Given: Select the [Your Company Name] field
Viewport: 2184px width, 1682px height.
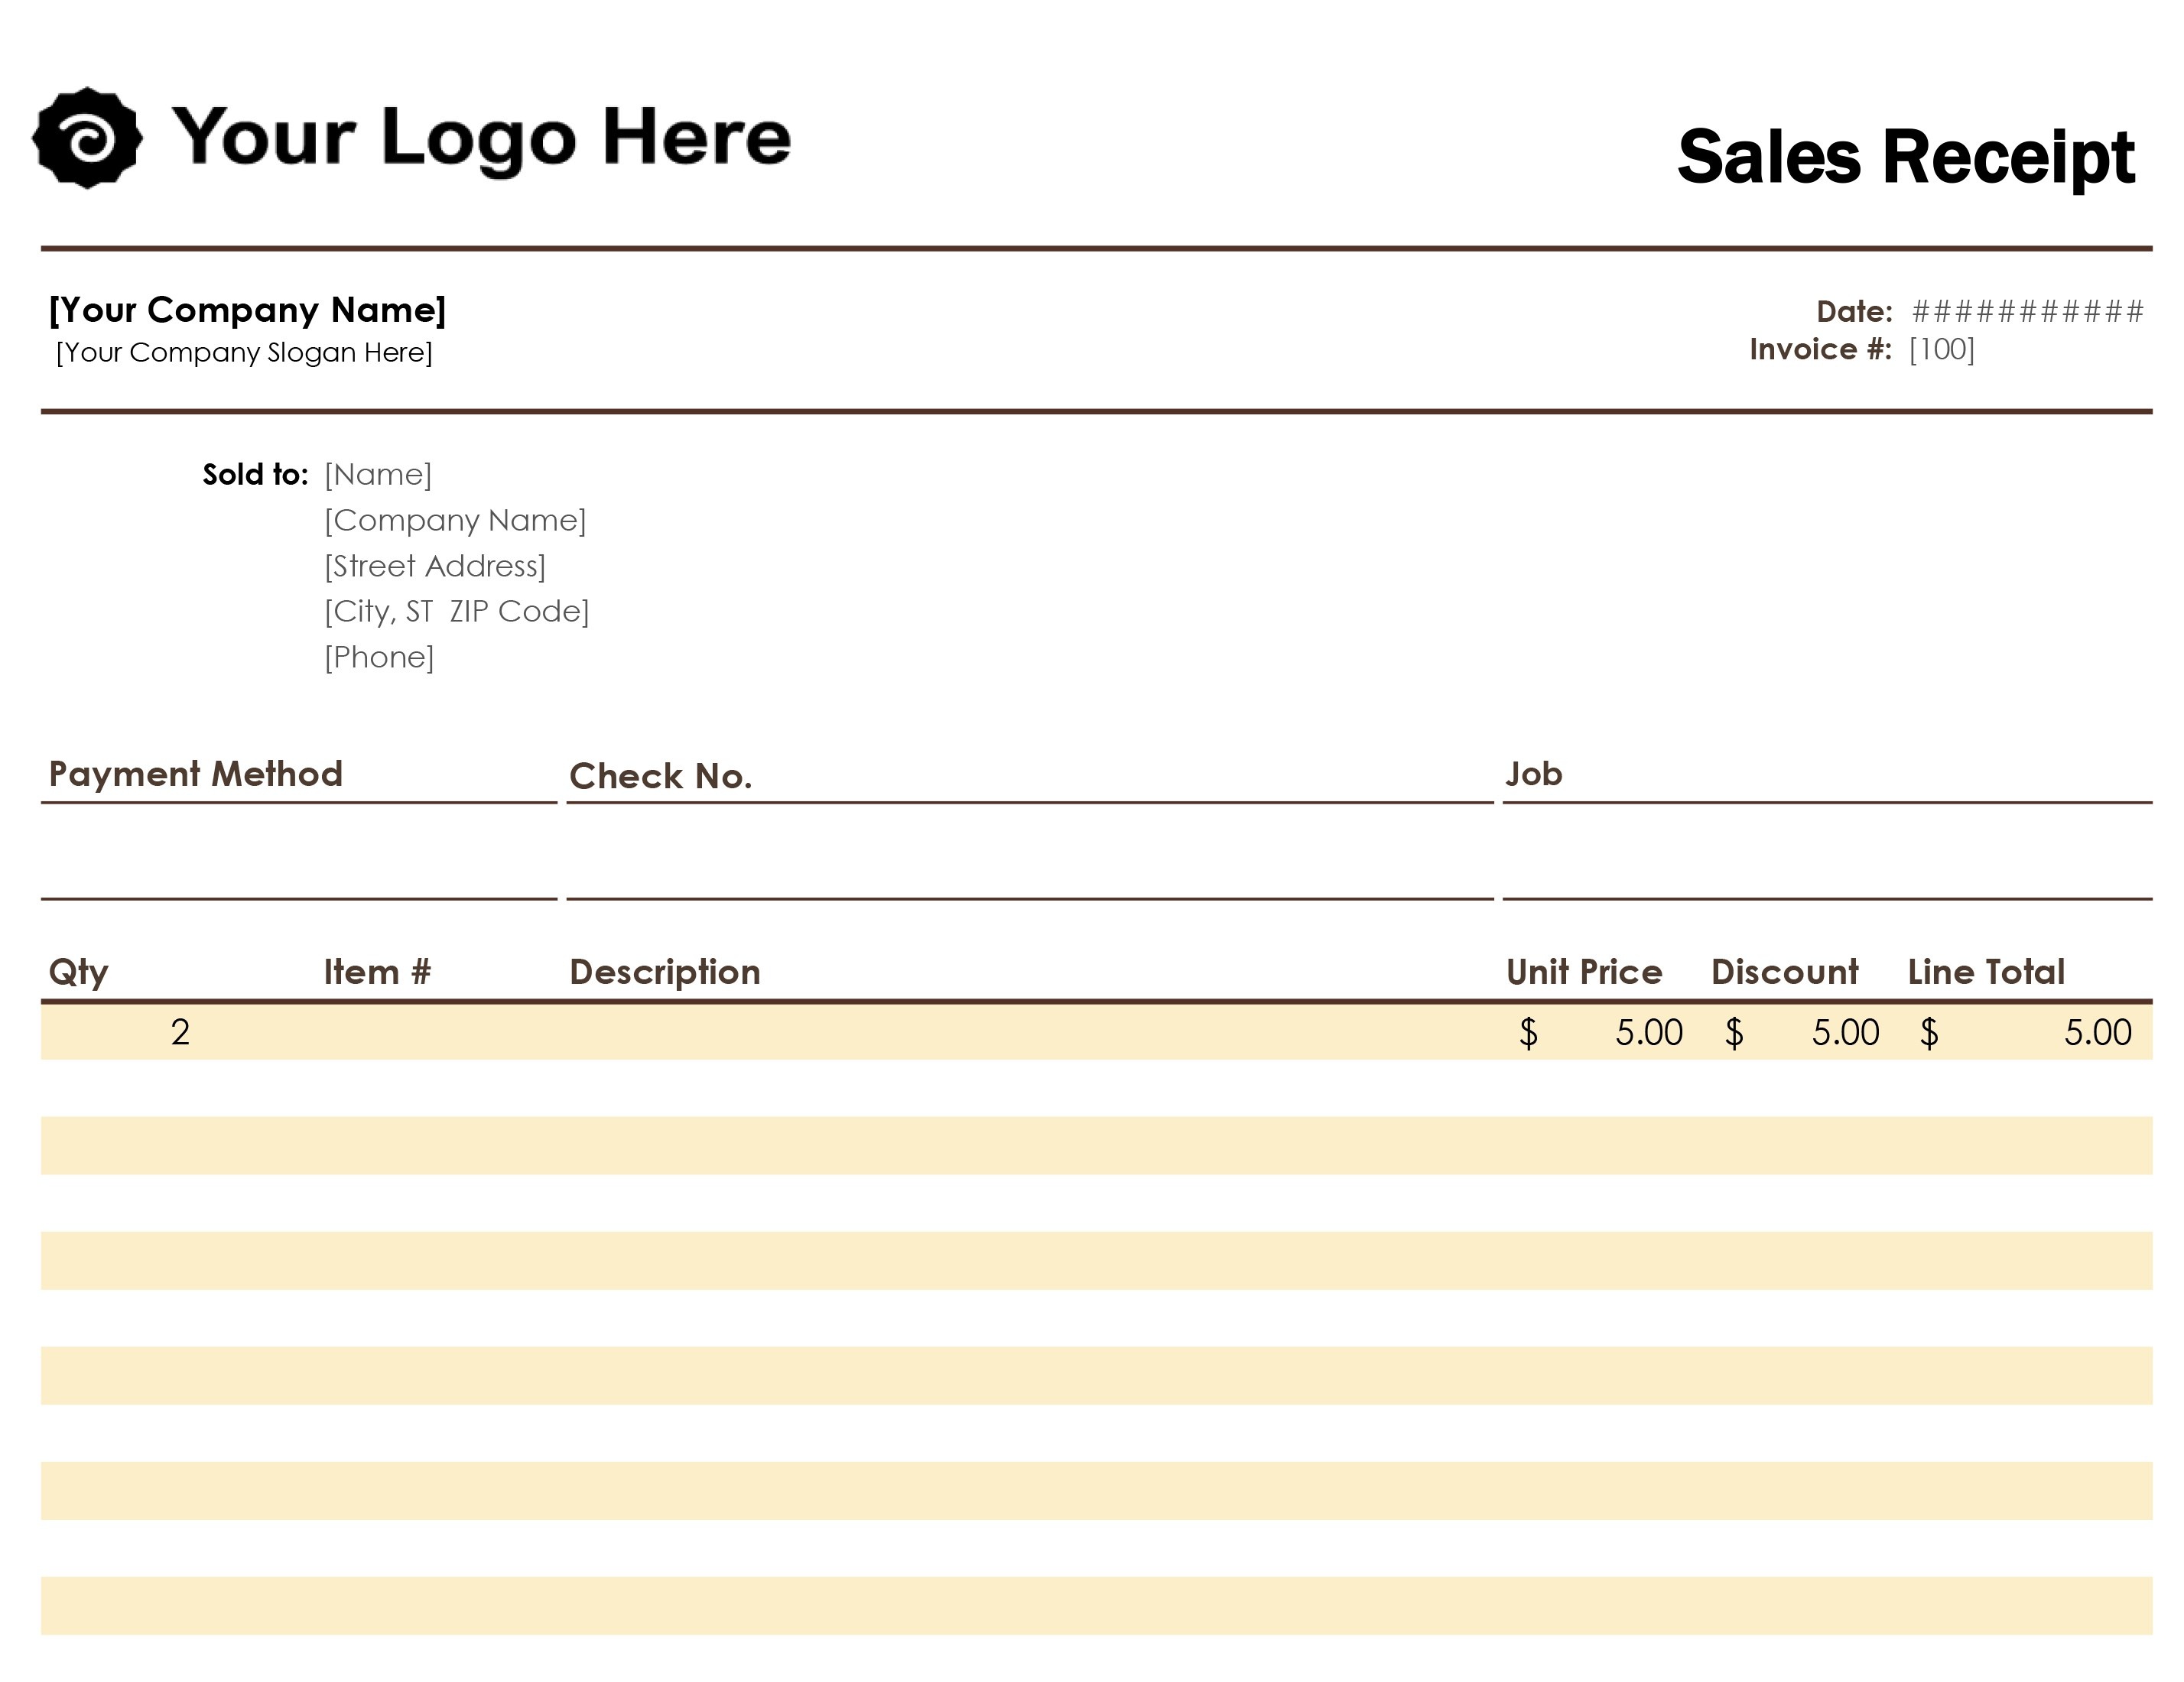Looking at the screenshot, I should [247, 310].
